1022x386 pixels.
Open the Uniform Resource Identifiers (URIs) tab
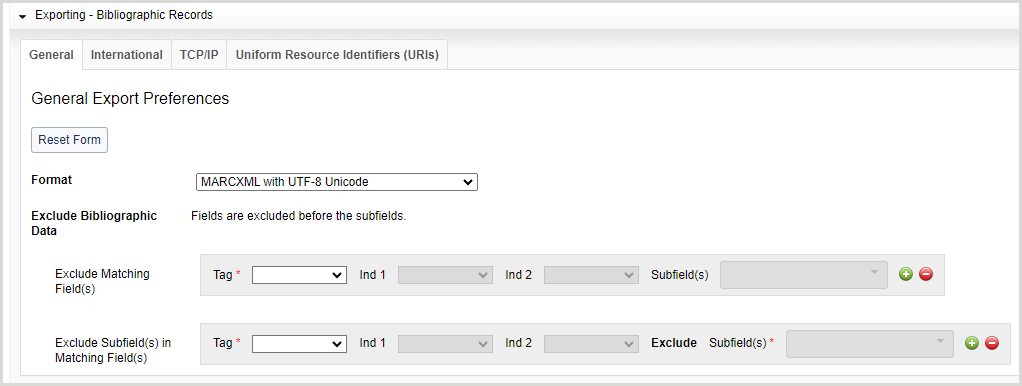[337, 55]
